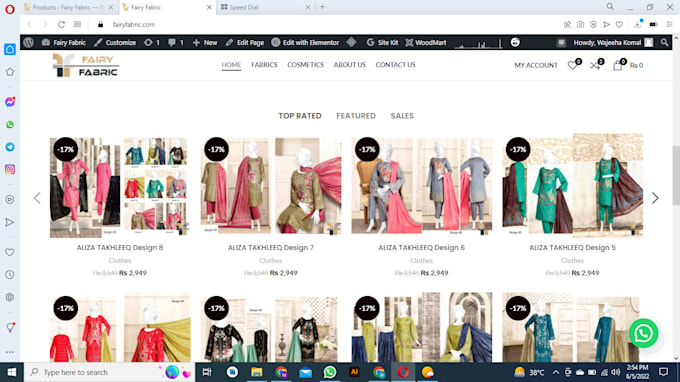Open bookmarks heart icon in sidebar
The image size is (680, 382).
pos(10,252)
